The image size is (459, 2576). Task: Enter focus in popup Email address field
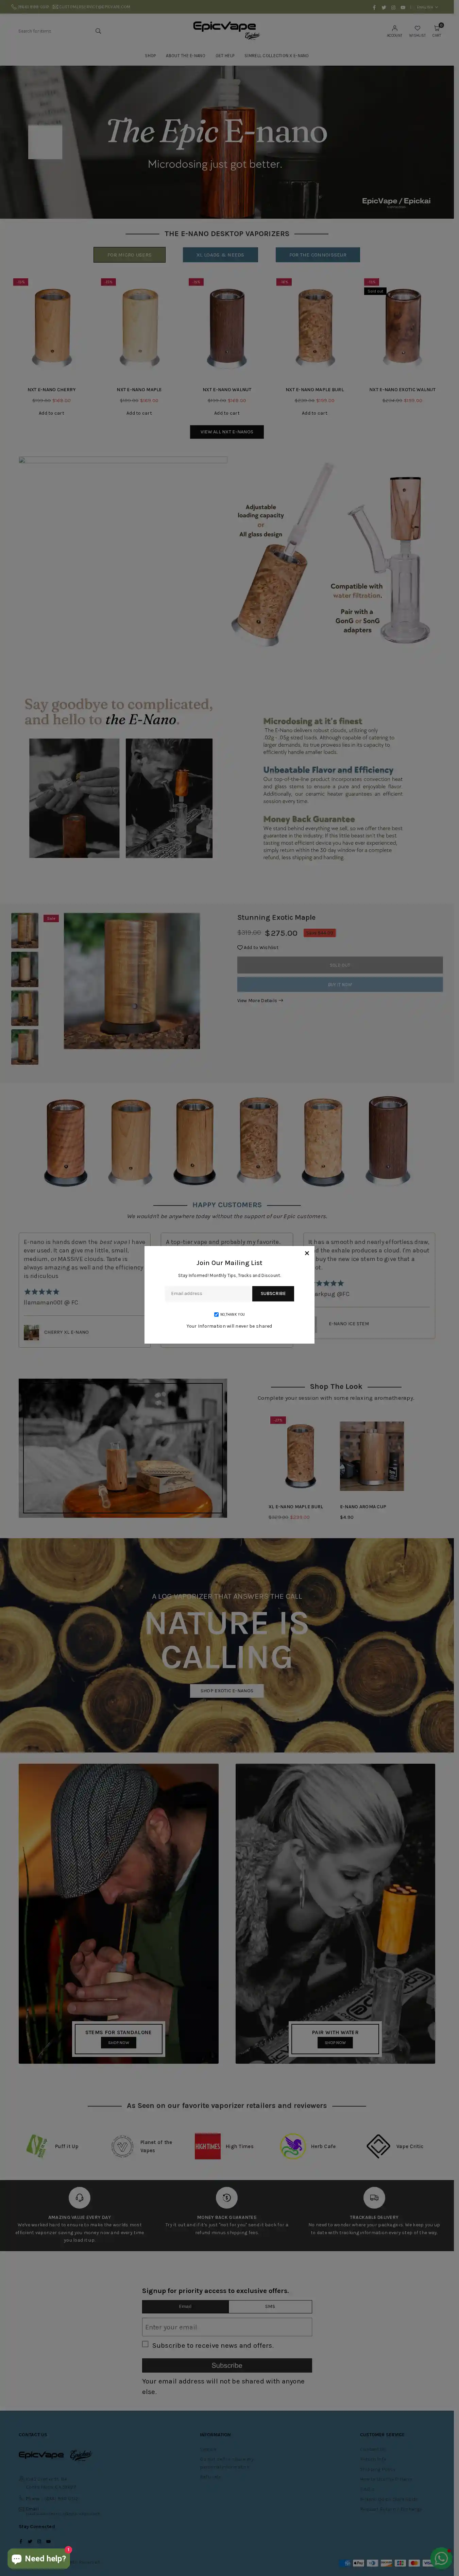[208, 1293]
